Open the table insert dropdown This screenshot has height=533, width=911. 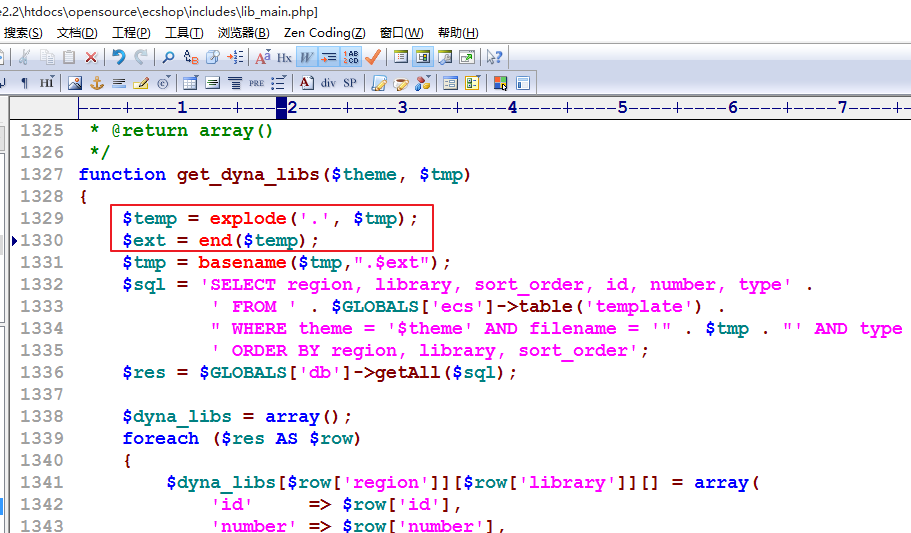tap(188, 83)
